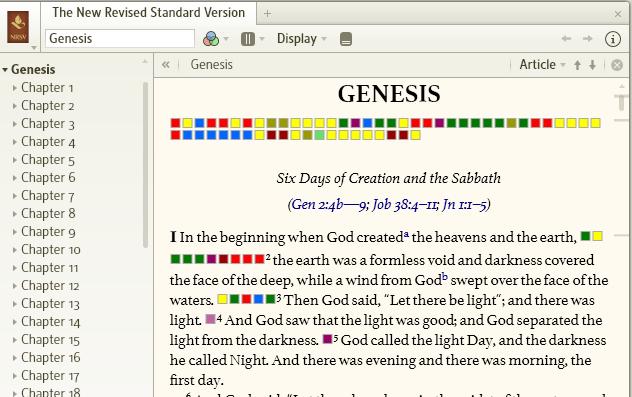632x397 pixels.
Task: Open Chapter 15 in the sidebar
Action: point(50,340)
